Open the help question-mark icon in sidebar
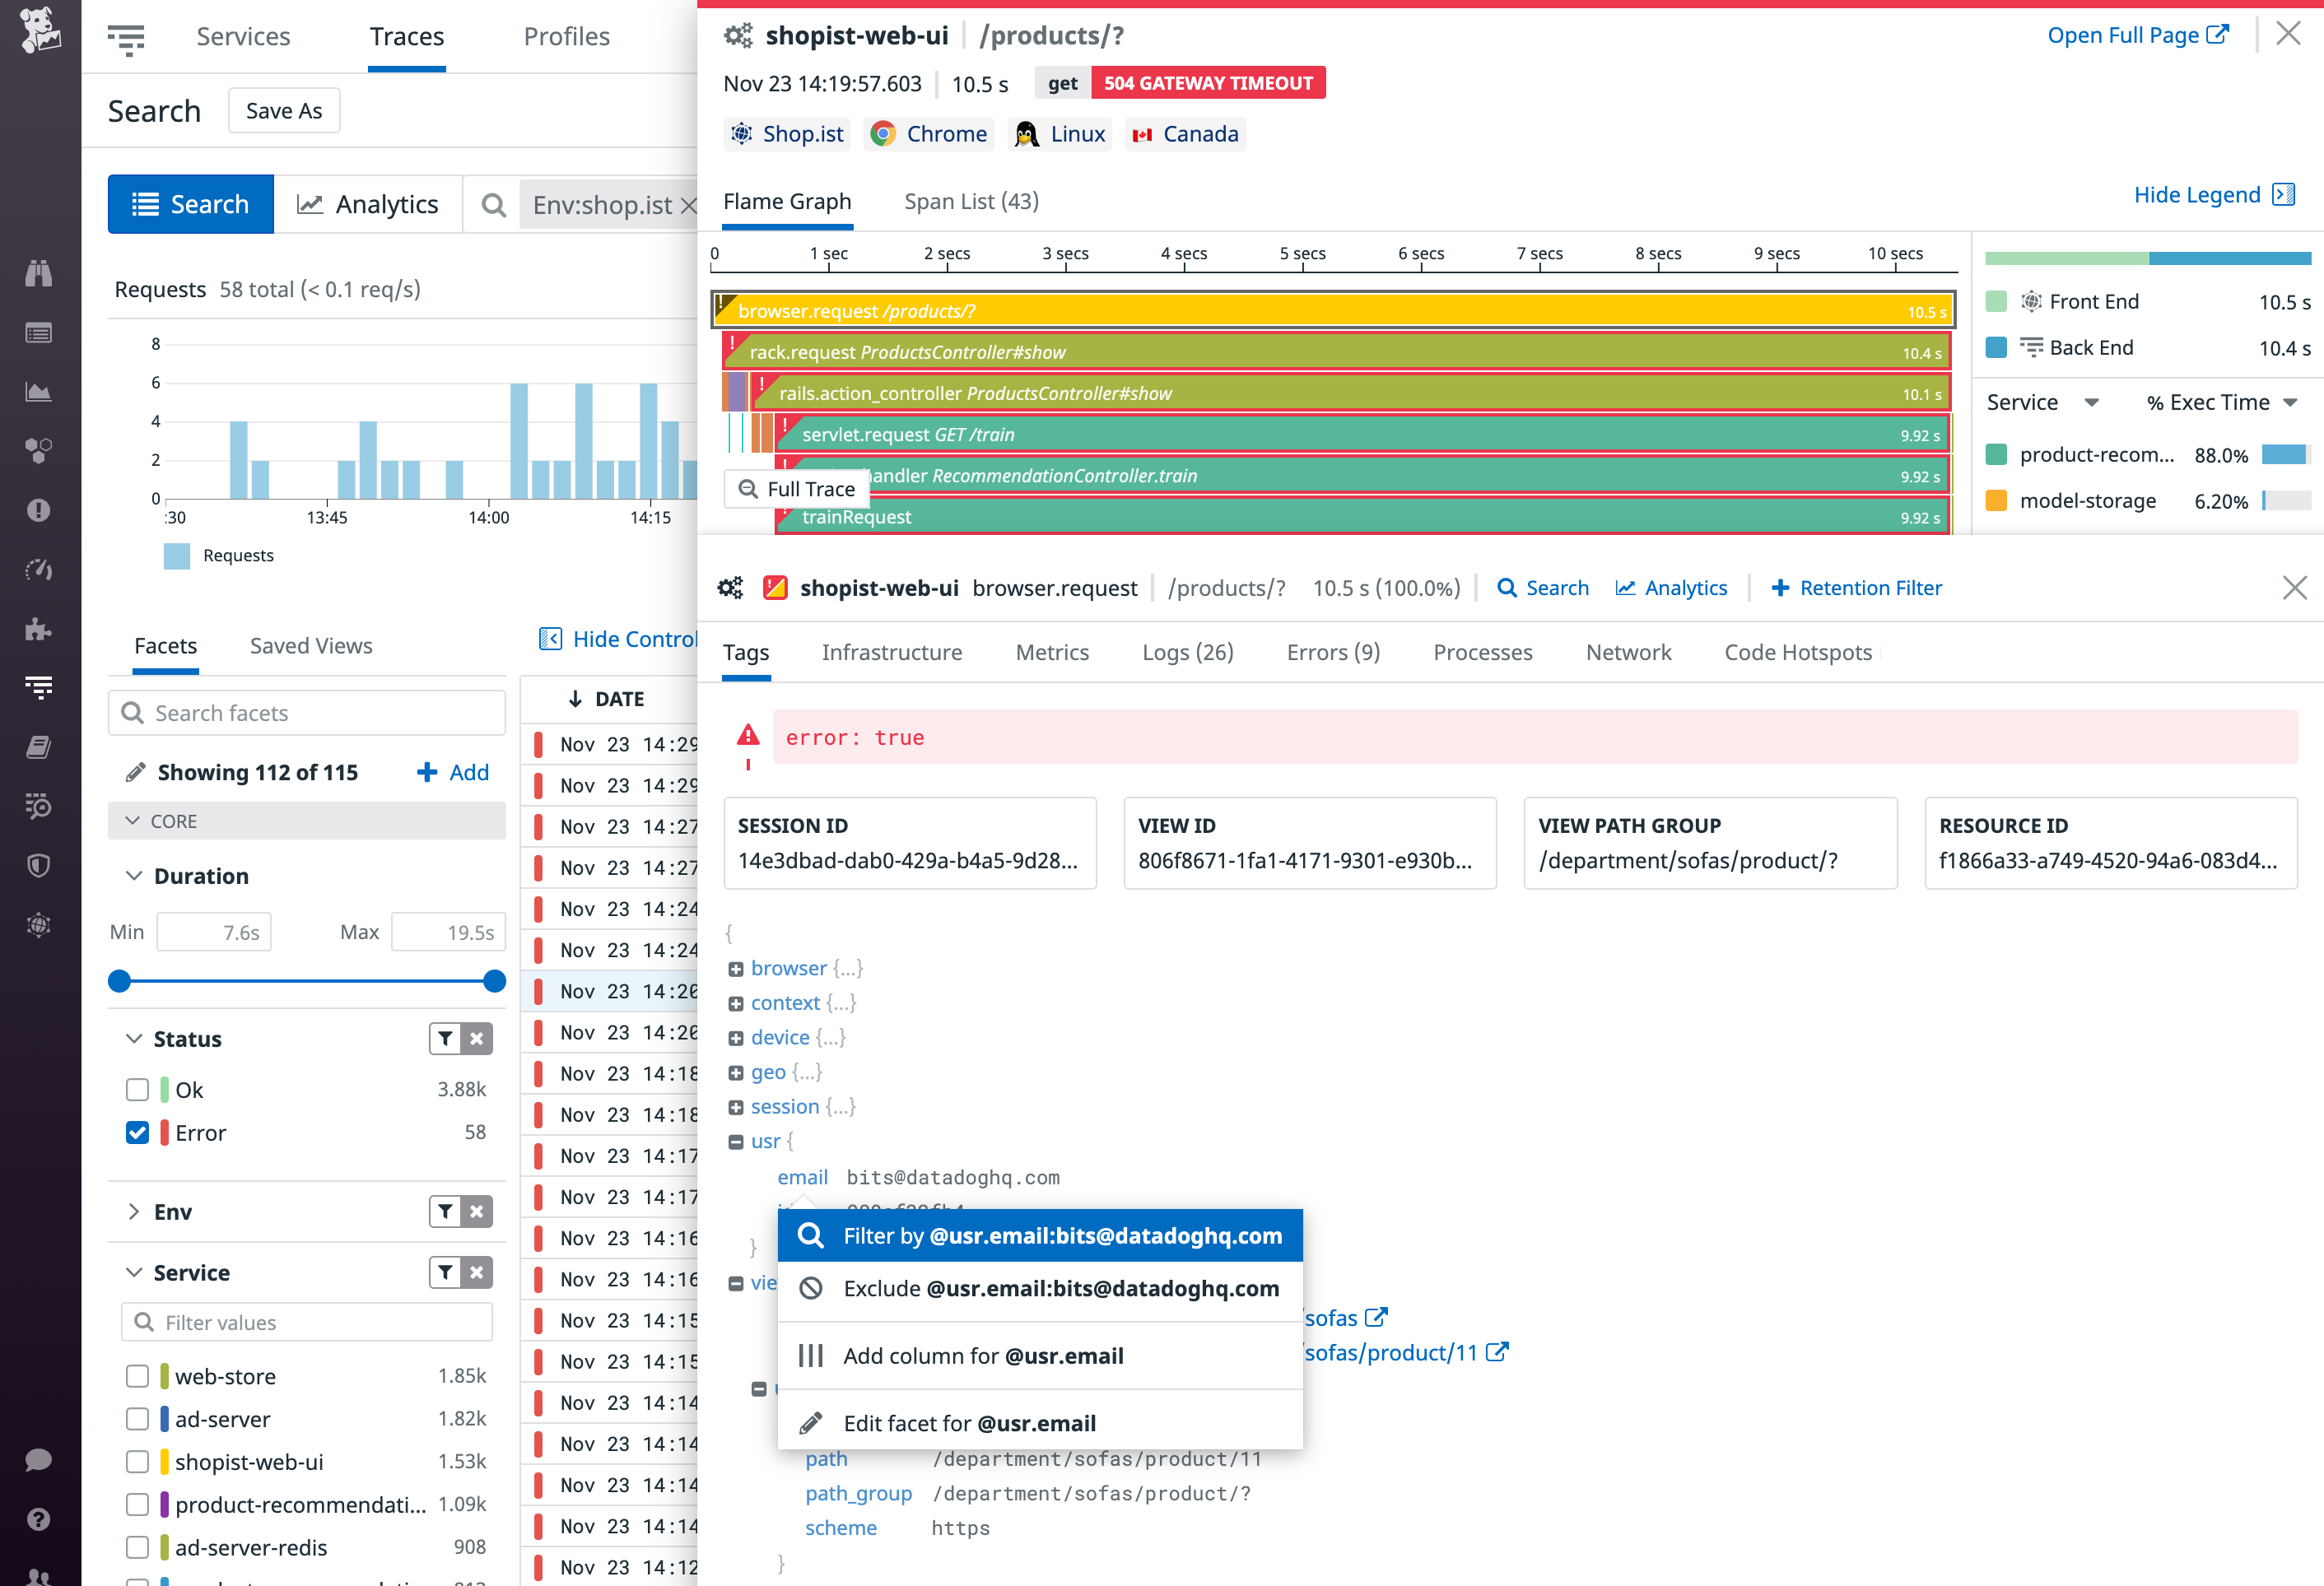This screenshot has width=2324, height=1586. point(39,1518)
